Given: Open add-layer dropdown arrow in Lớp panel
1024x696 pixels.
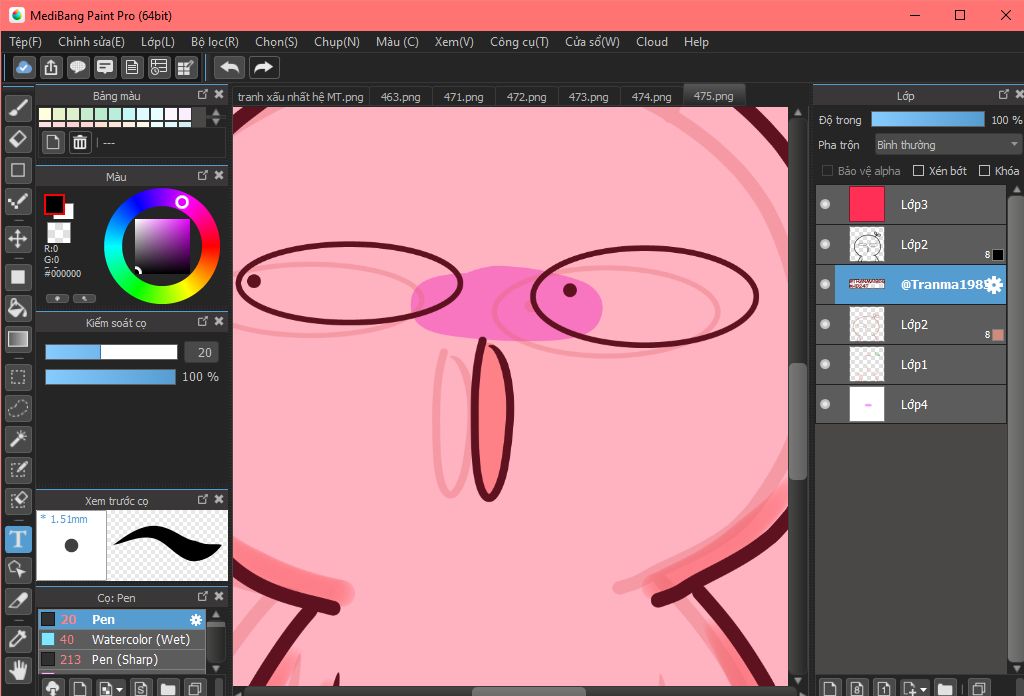Looking at the screenshot, I should pos(923,689).
